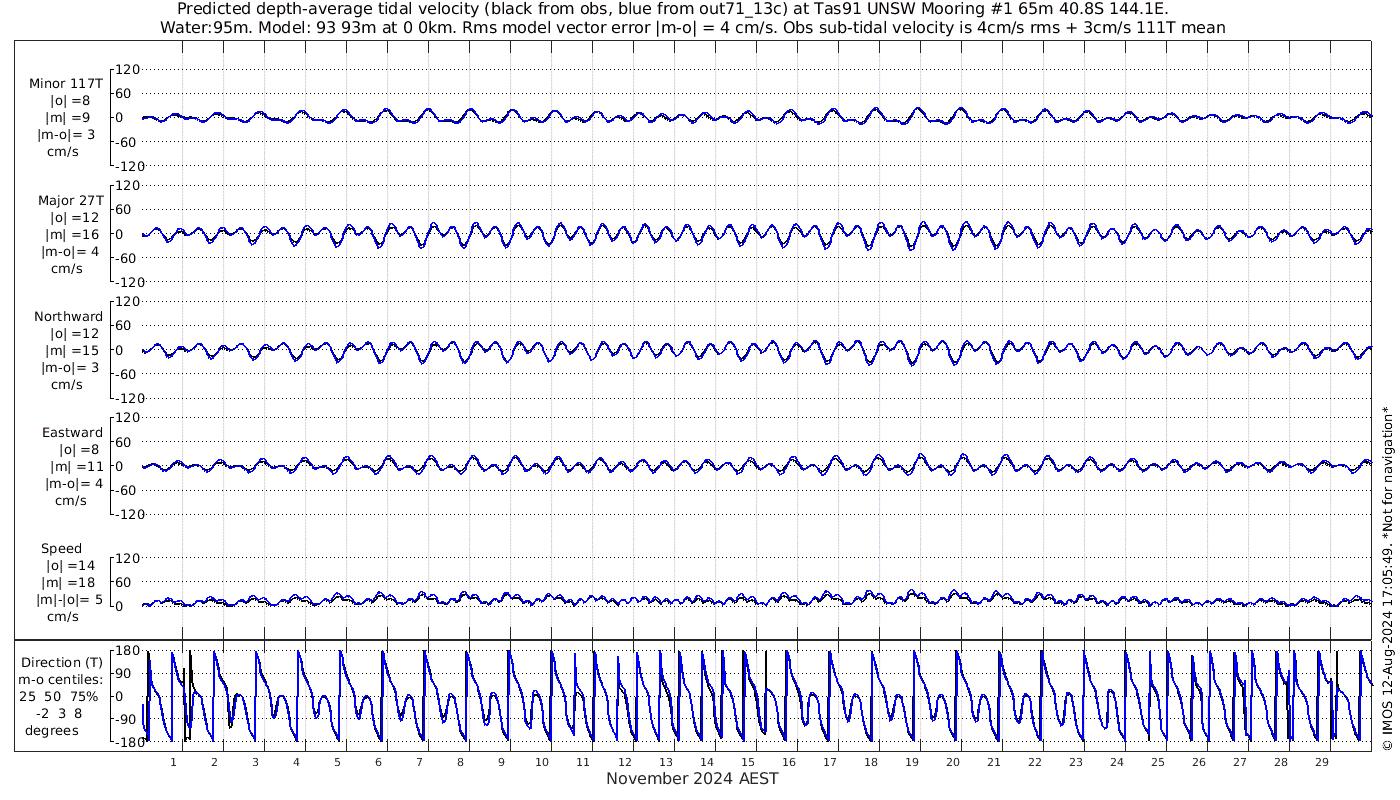Click the day 20 tick label
The height and width of the screenshot is (800, 1400).
pos(952,762)
